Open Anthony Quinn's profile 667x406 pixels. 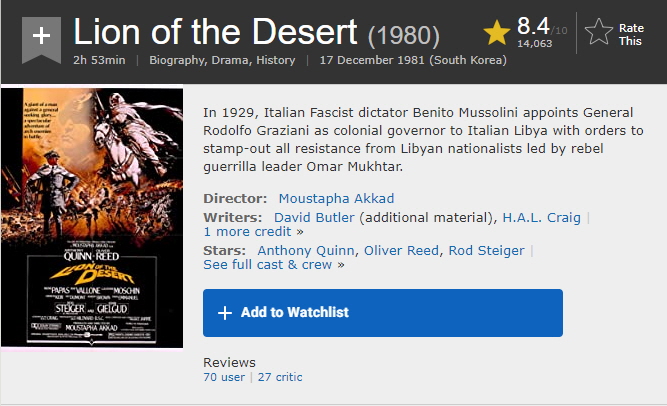coord(306,250)
